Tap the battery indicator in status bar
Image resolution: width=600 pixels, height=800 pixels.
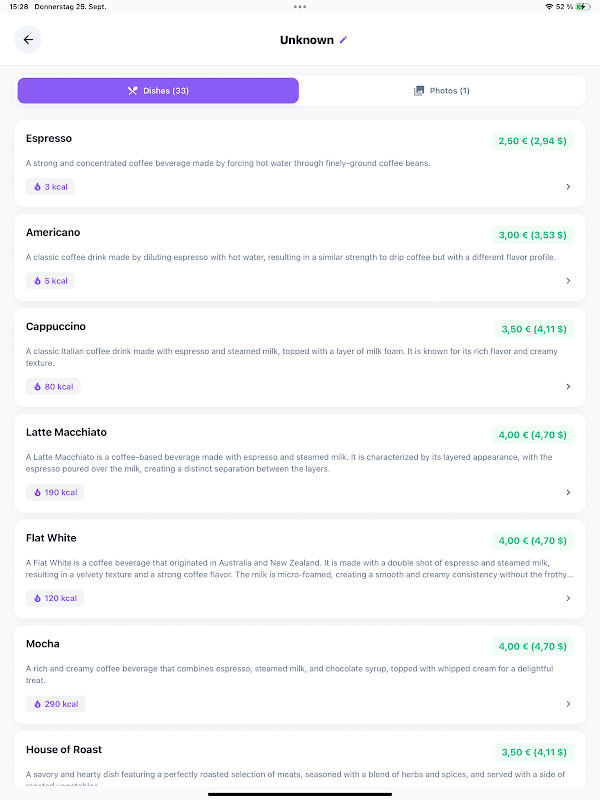[583, 7]
